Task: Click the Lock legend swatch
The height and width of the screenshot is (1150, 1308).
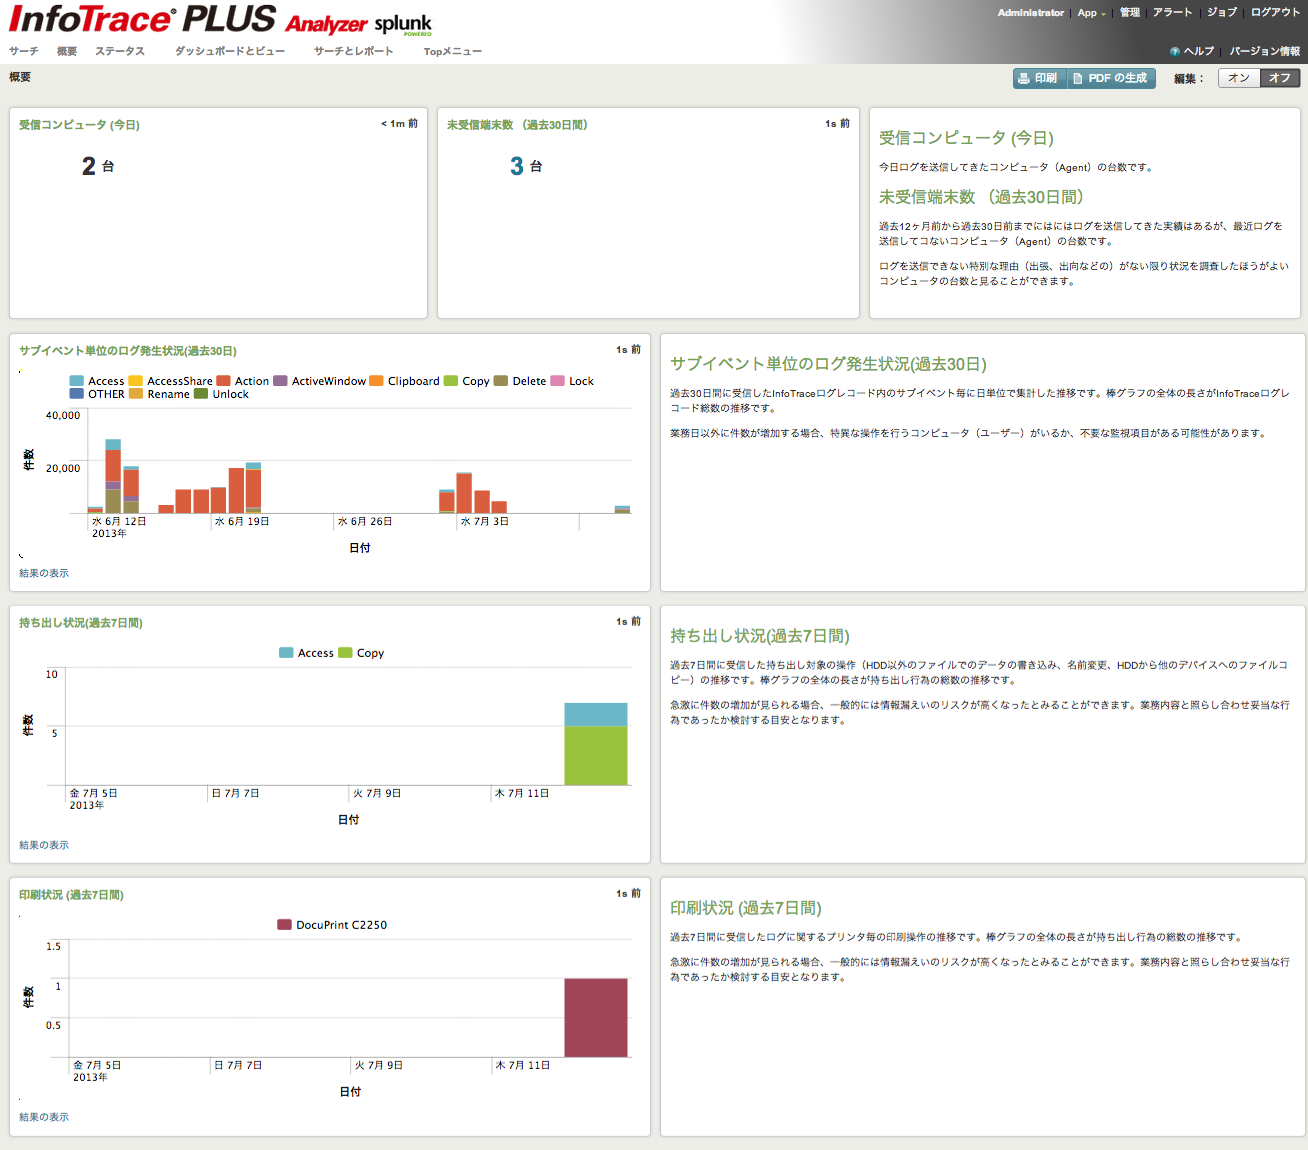Action: pos(558,381)
